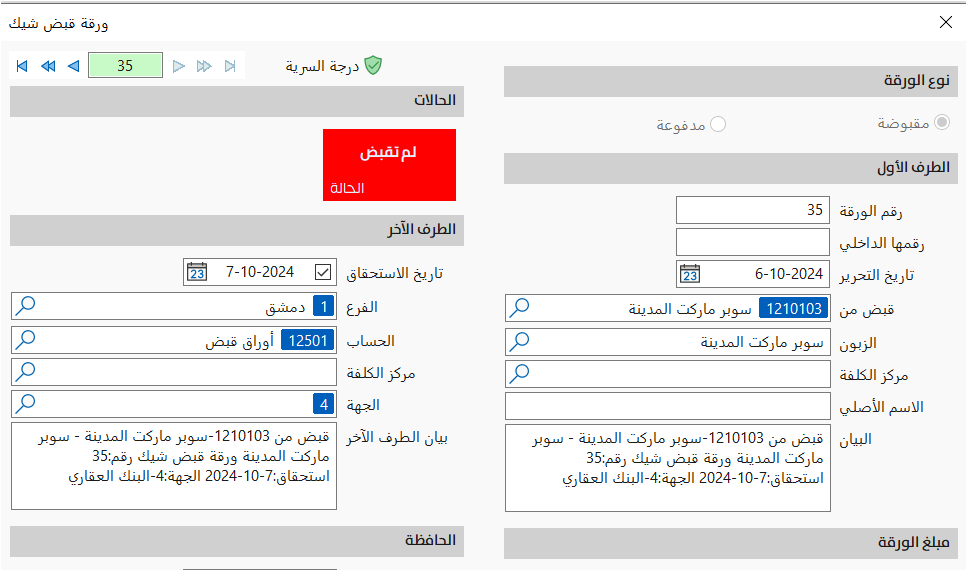Toggle the تاريخ الاستحقاق checkbox
Image resolution: width=967 pixels, height=571 pixels.
click(322, 272)
